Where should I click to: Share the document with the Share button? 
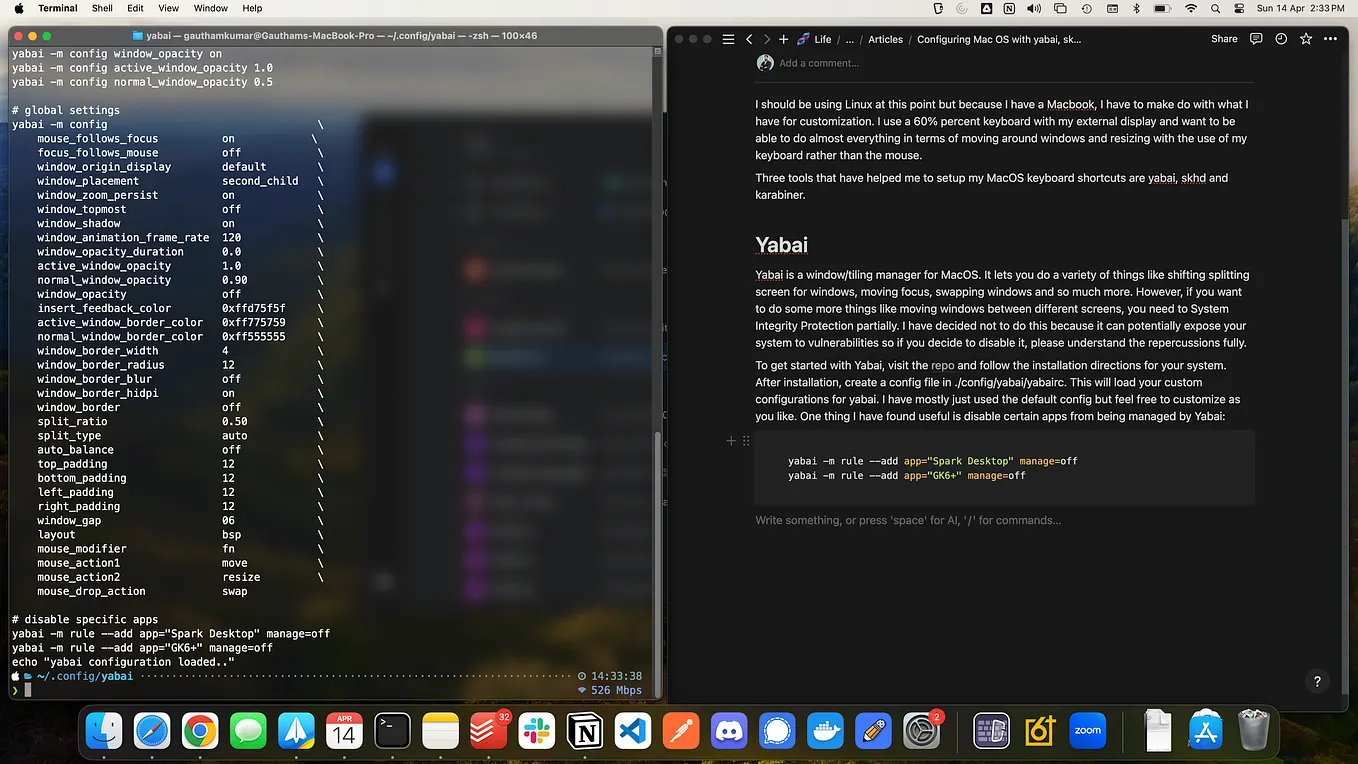point(1224,39)
